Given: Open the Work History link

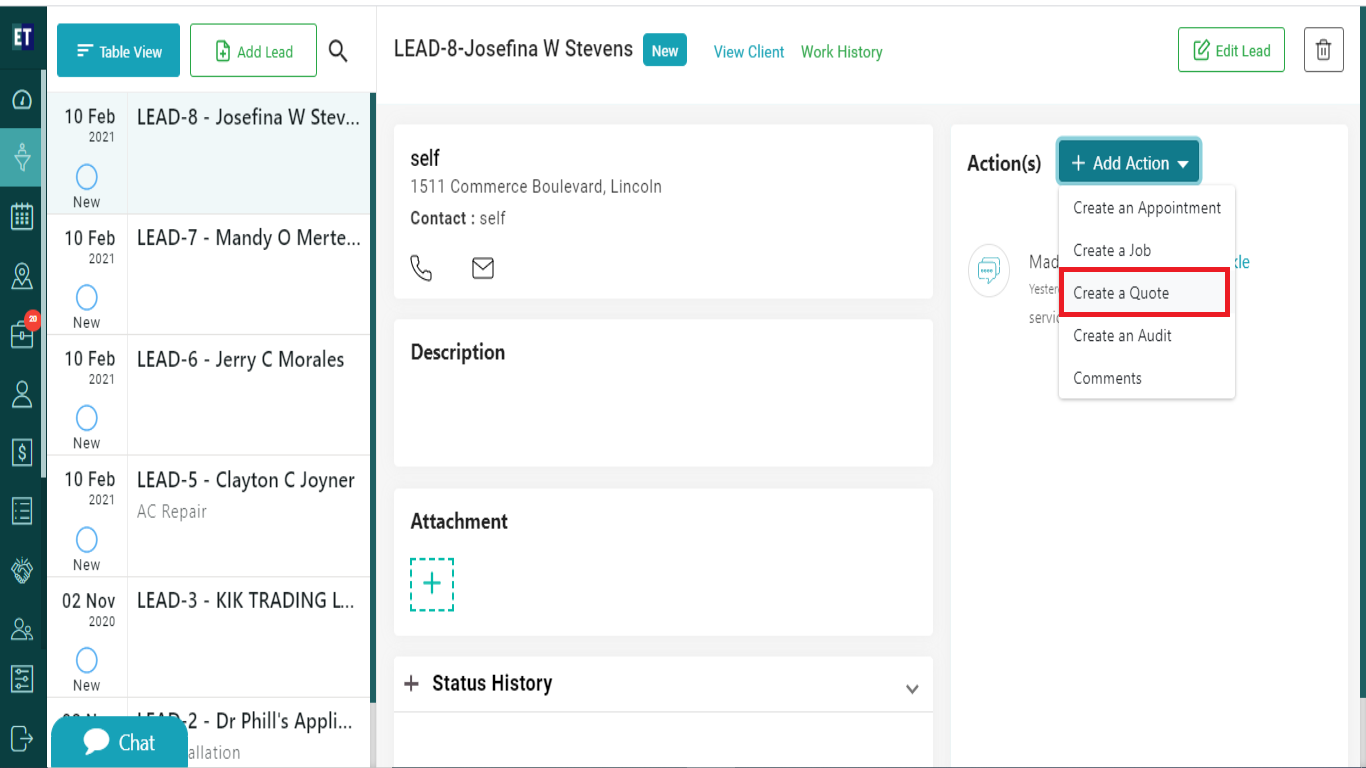Looking at the screenshot, I should (x=841, y=52).
